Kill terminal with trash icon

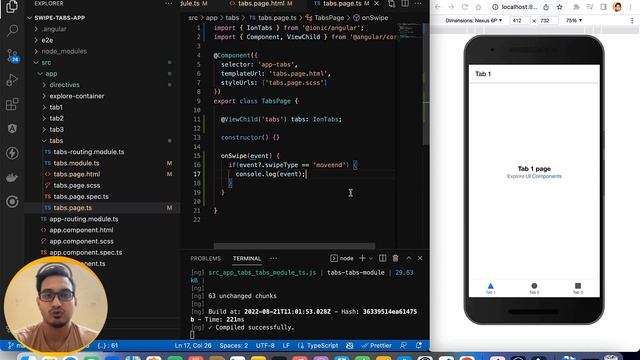click(x=395, y=258)
